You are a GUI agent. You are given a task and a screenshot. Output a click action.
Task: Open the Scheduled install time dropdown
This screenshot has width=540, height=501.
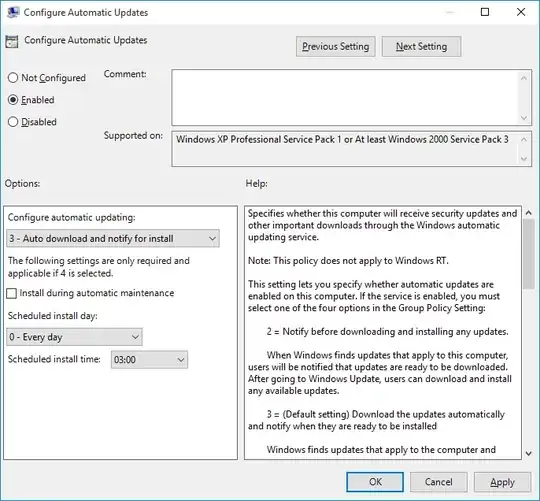coord(149,359)
